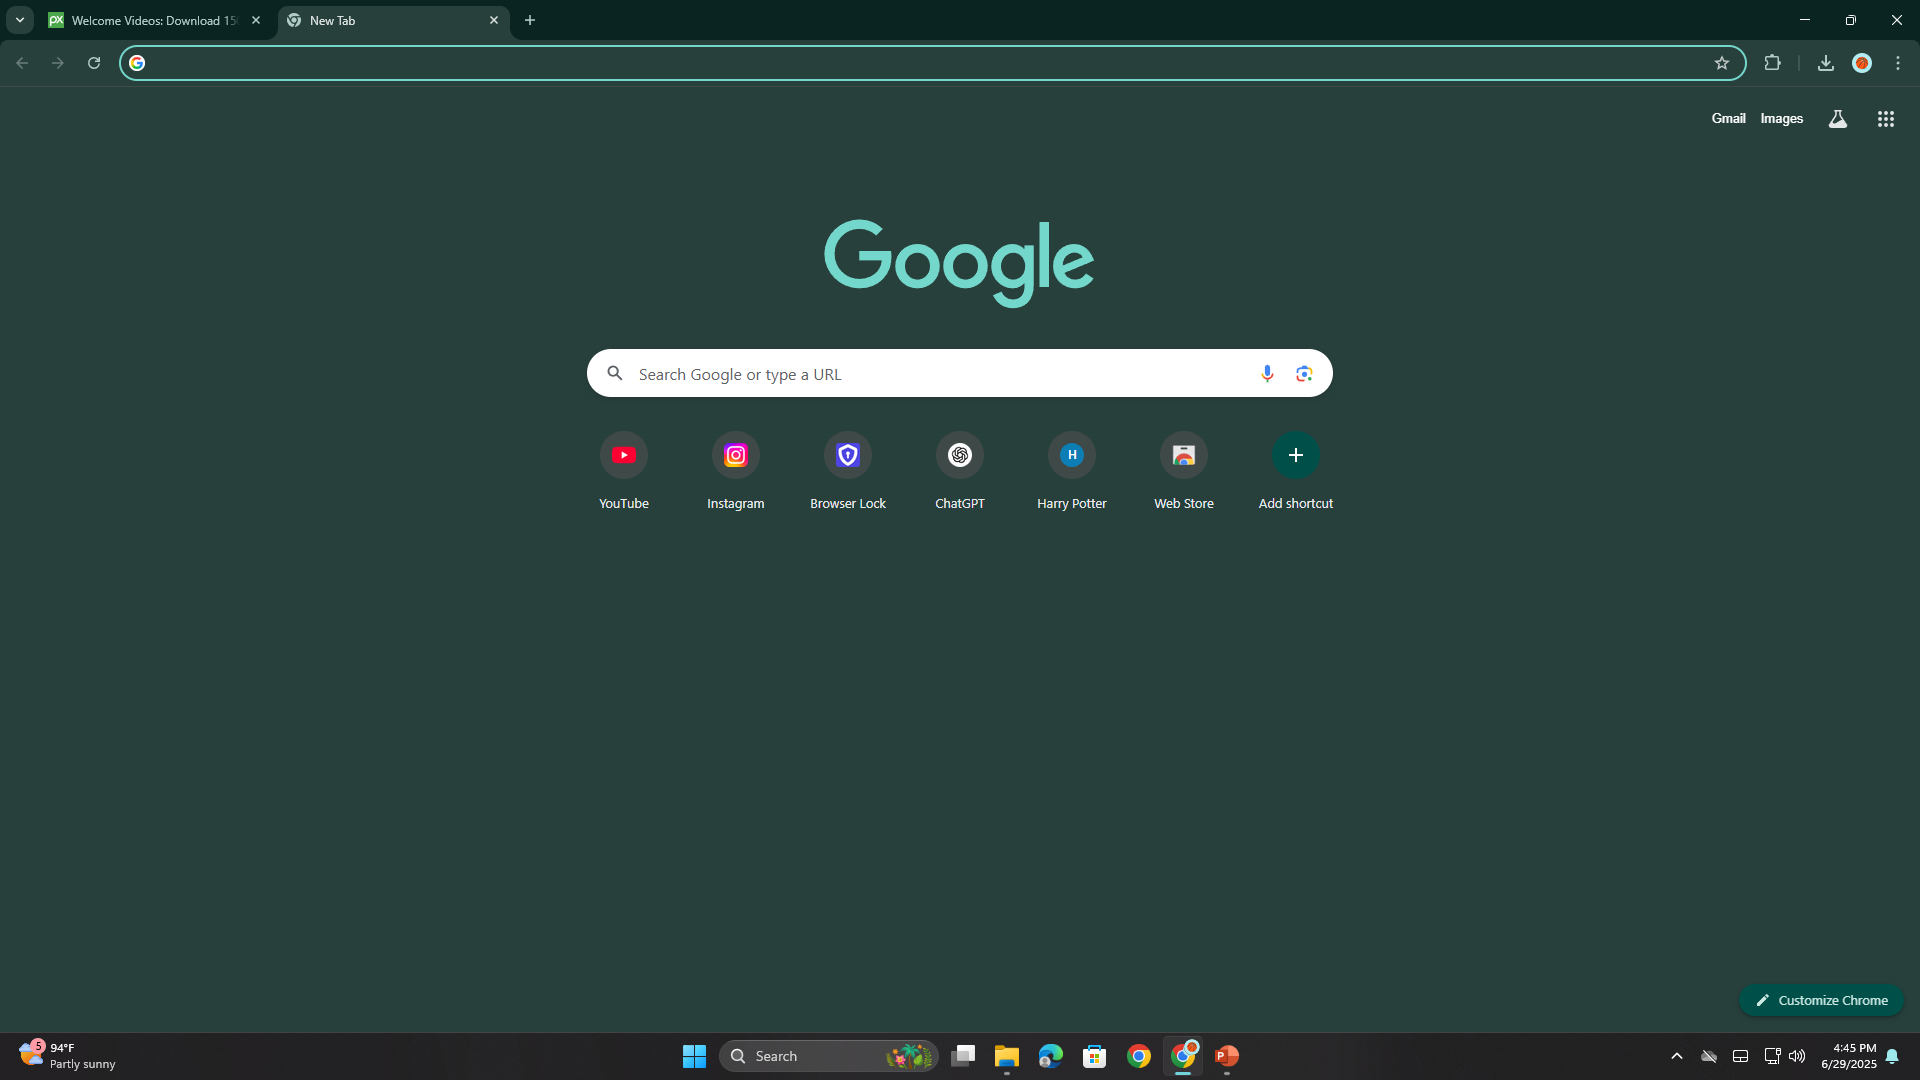Go back with the back arrow

coord(22,63)
